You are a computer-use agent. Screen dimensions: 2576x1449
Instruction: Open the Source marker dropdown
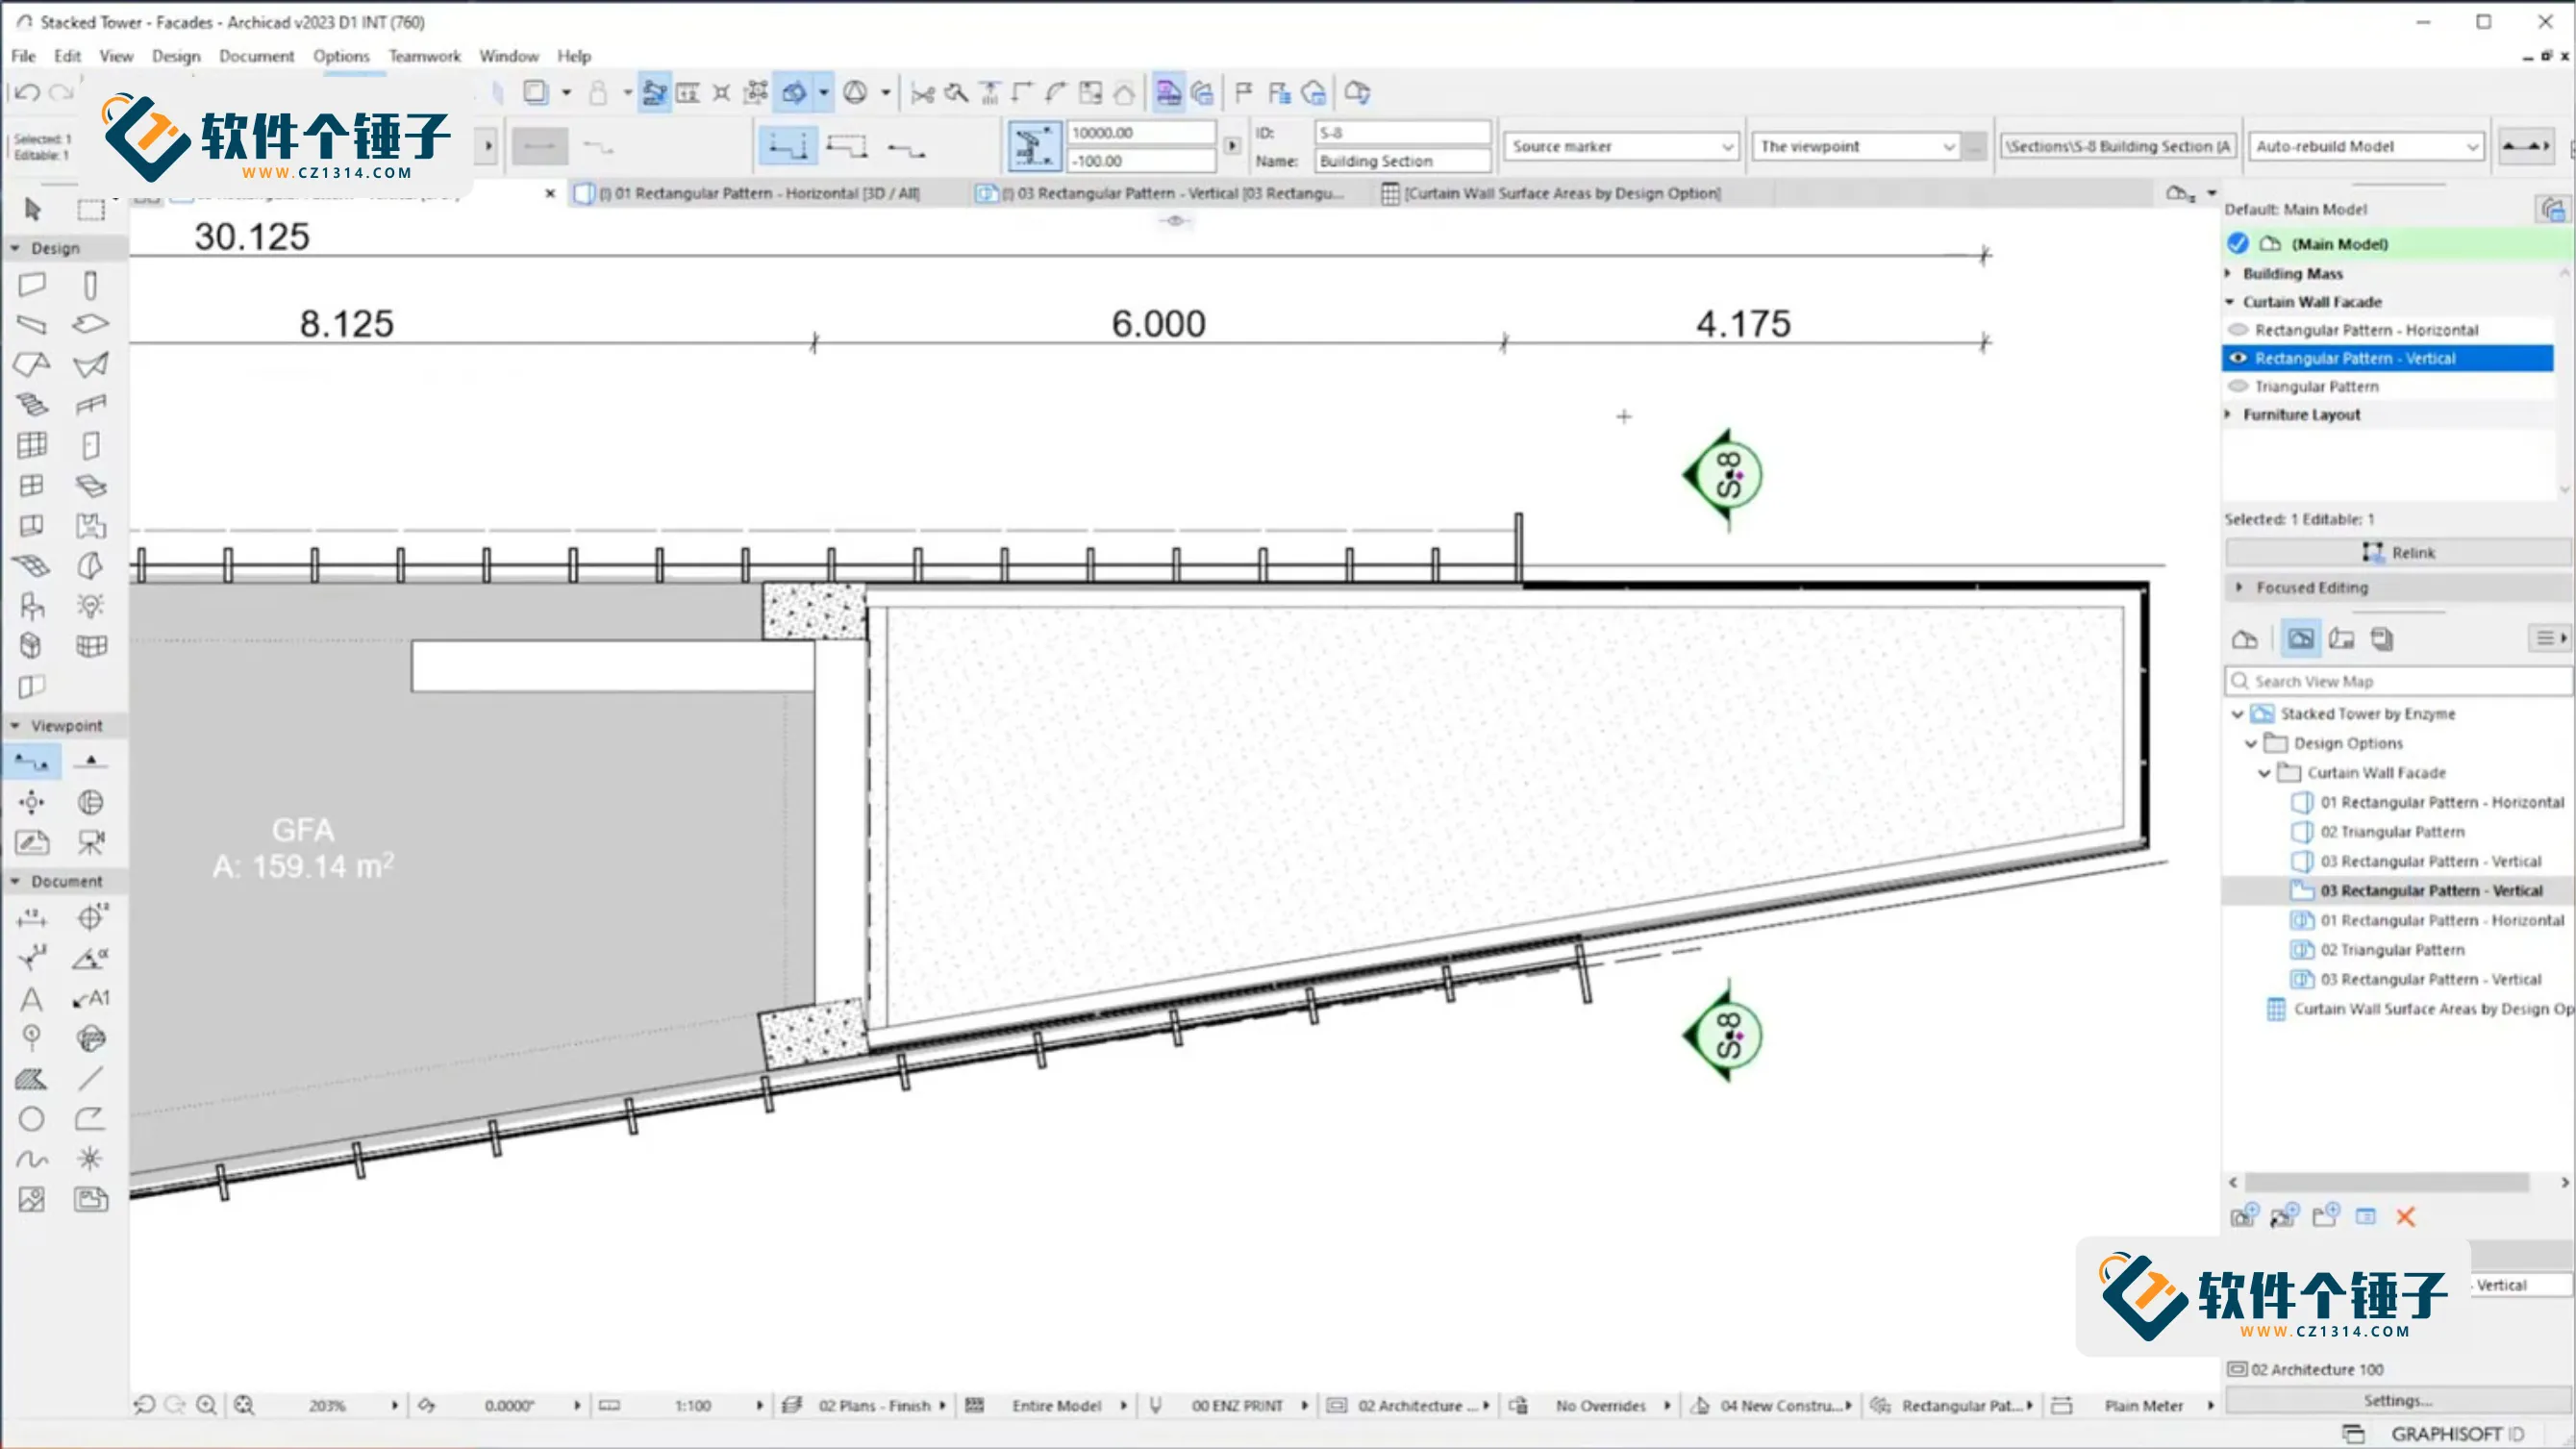pos(1621,146)
